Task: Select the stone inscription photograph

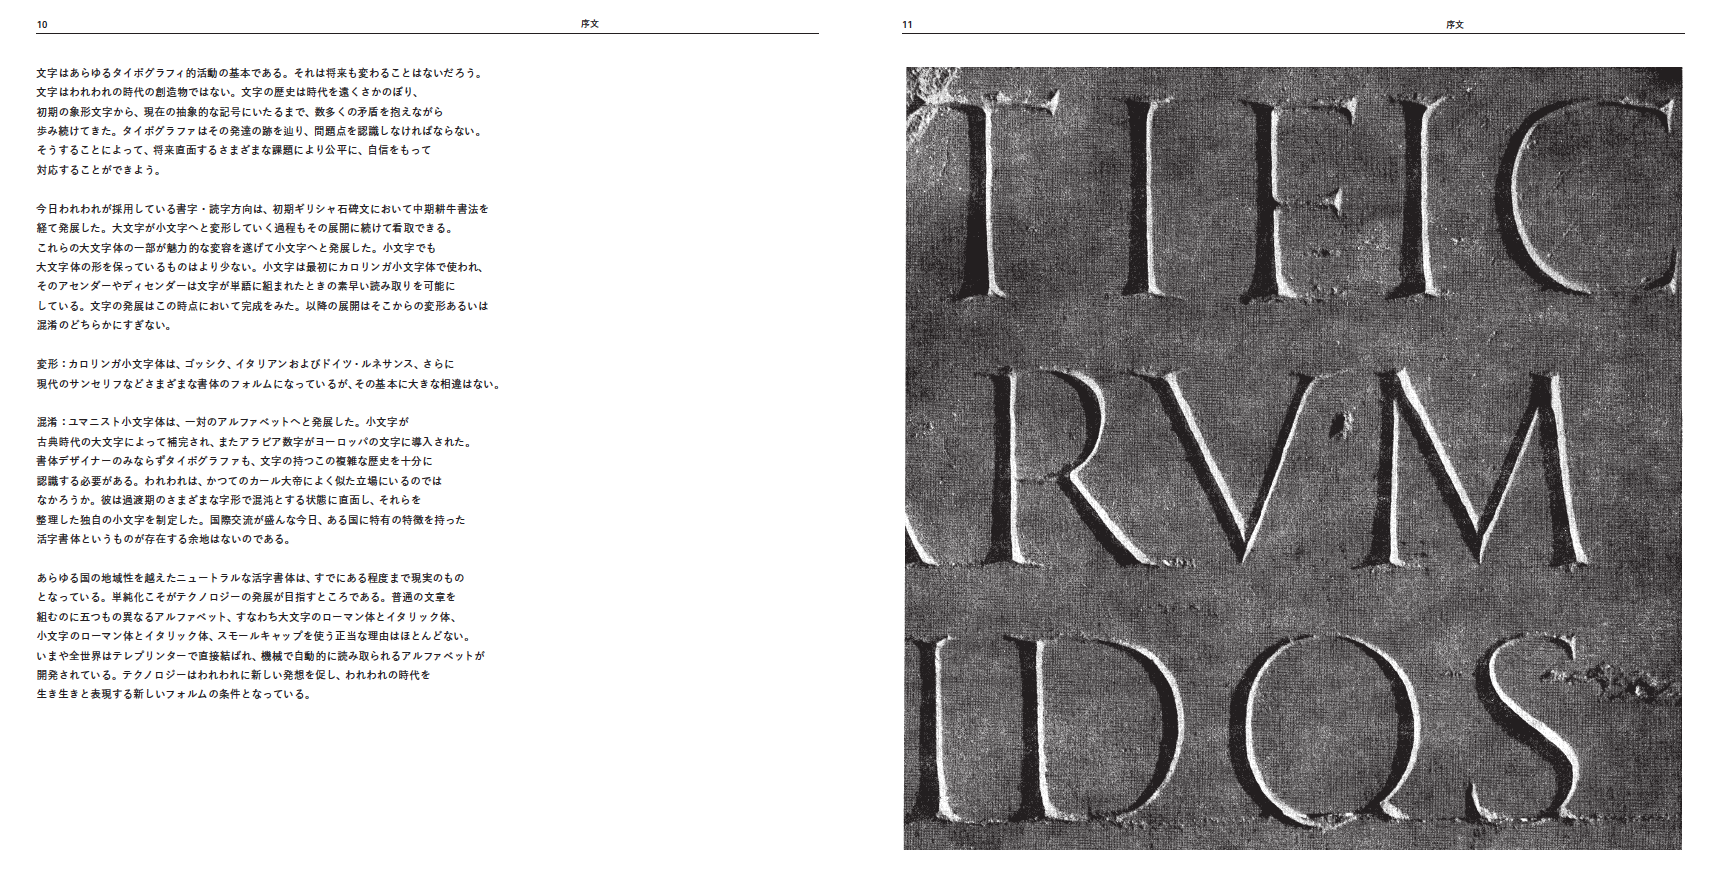Action: (x=1293, y=458)
